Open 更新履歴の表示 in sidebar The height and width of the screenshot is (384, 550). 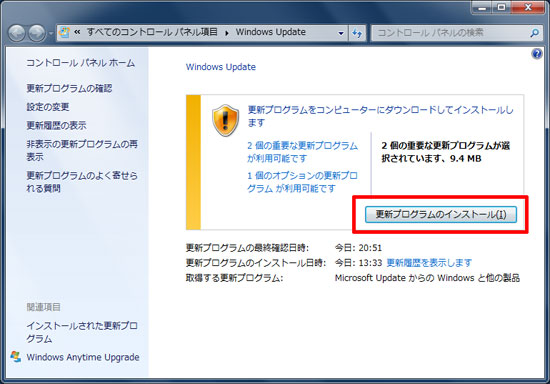click(56, 126)
